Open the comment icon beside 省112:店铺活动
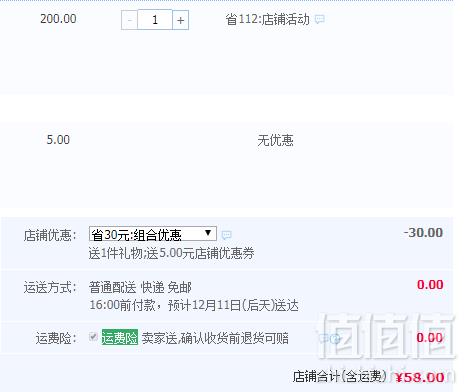 320,19
